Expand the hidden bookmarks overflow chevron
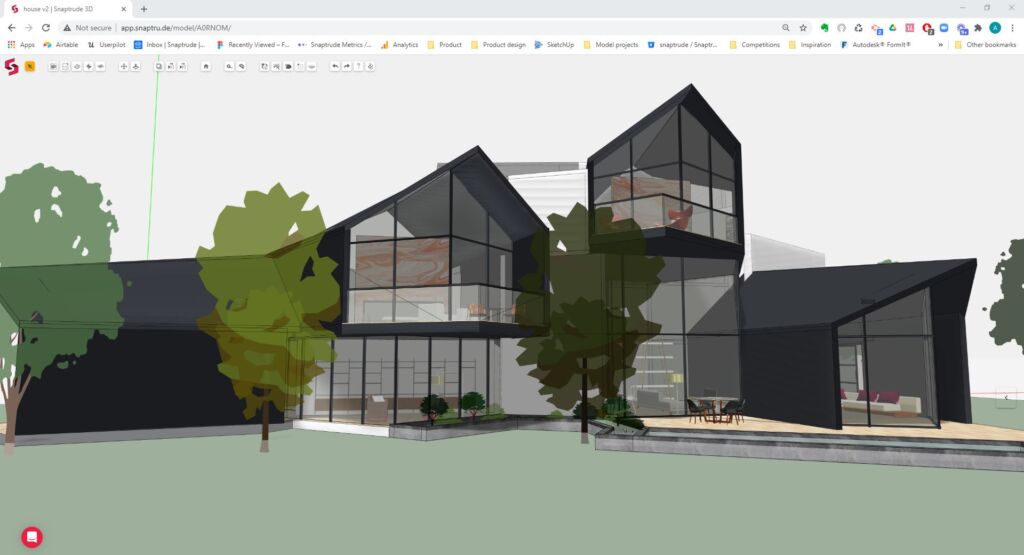This screenshot has height=555, width=1024. [x=940, y=44]
